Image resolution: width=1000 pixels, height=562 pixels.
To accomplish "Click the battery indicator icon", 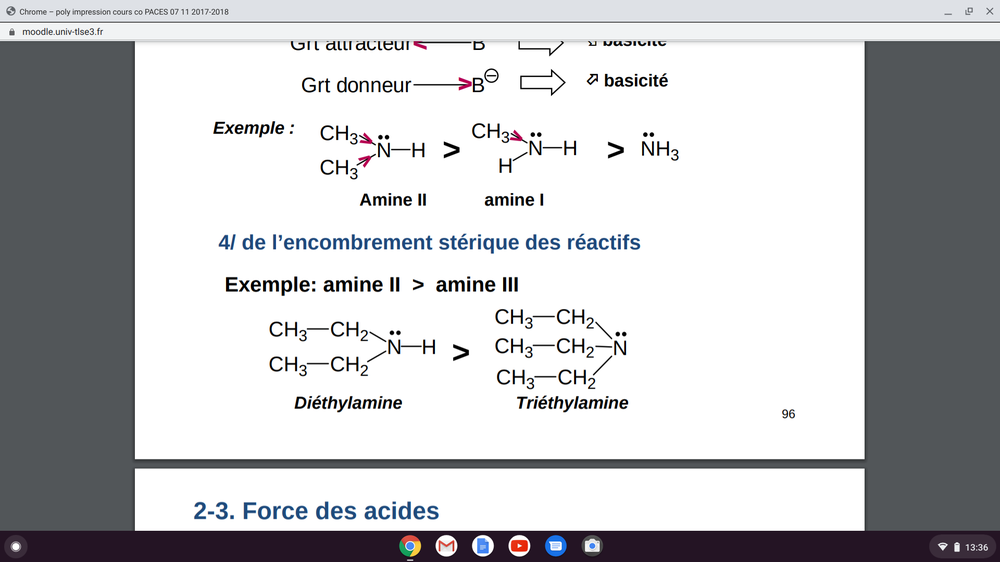I will pyautogui.click(x=956, y=547).
